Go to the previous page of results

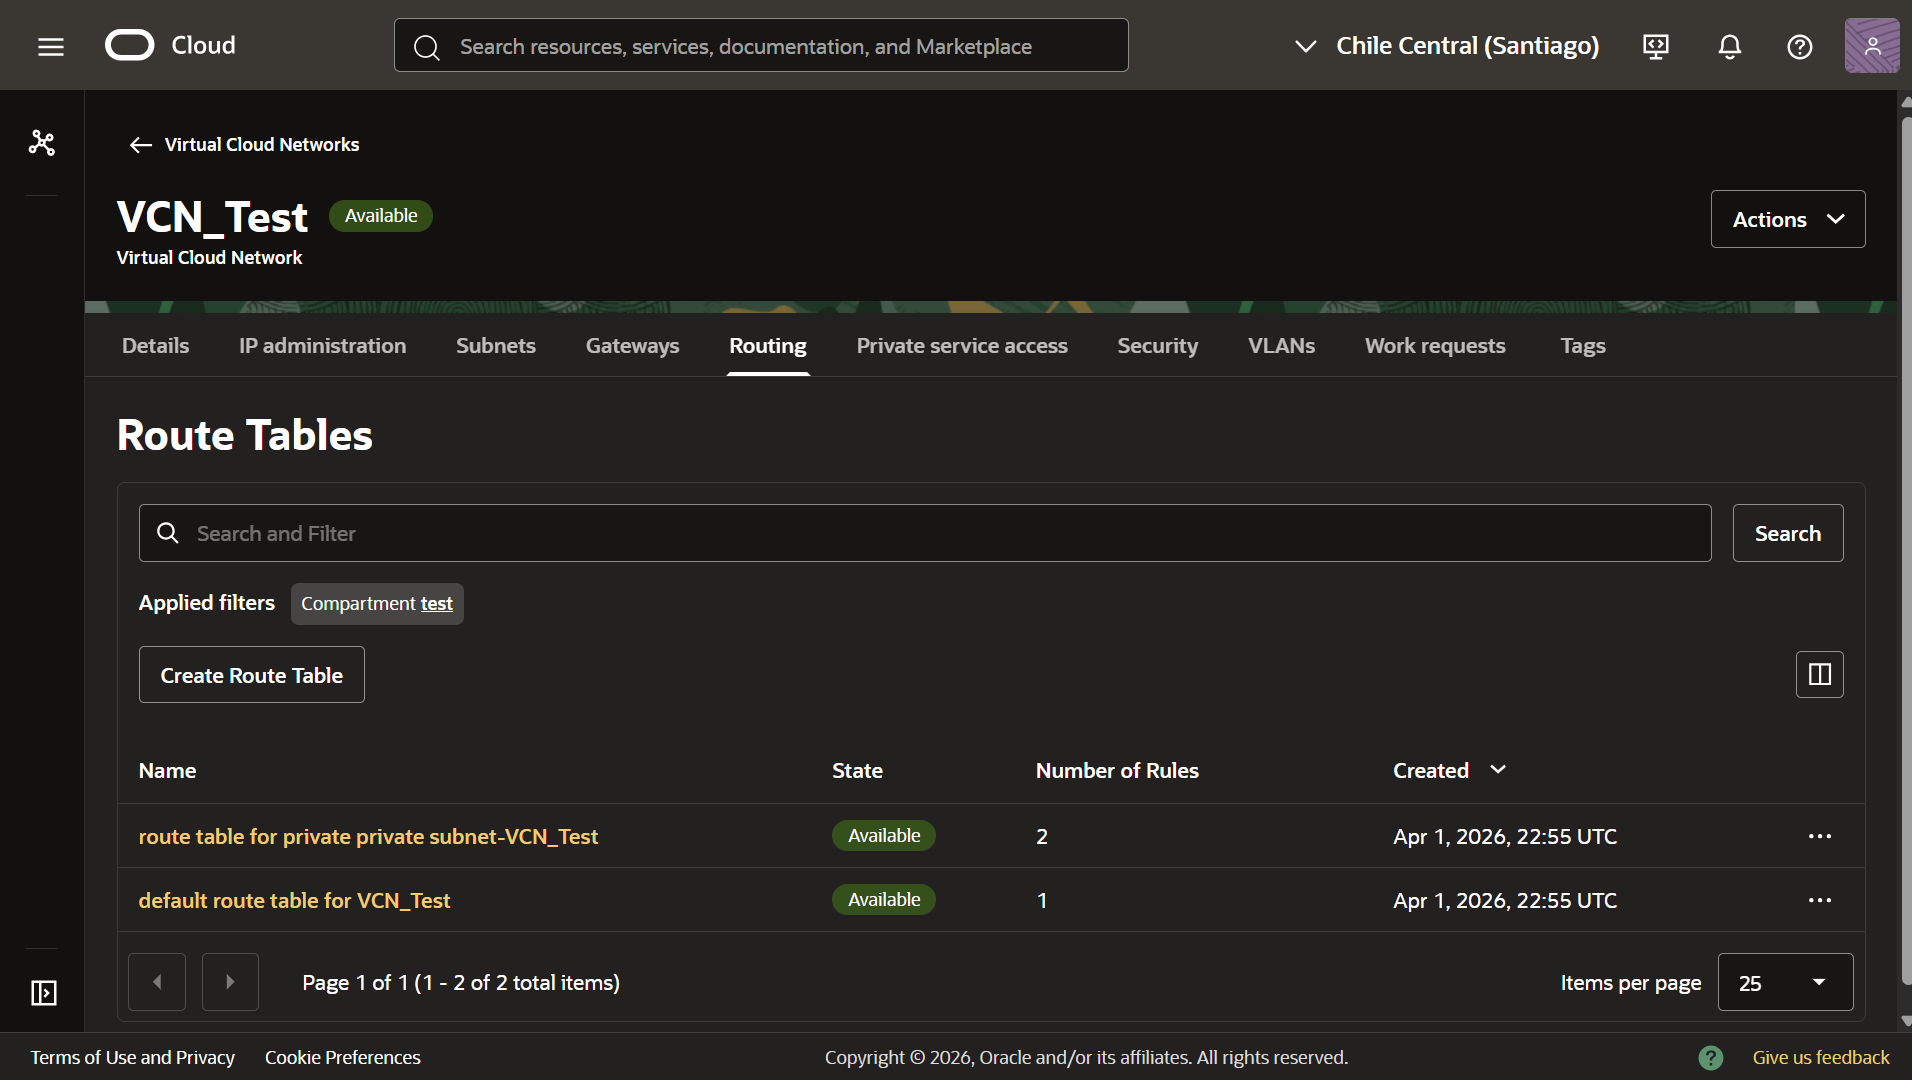(157, 982)
